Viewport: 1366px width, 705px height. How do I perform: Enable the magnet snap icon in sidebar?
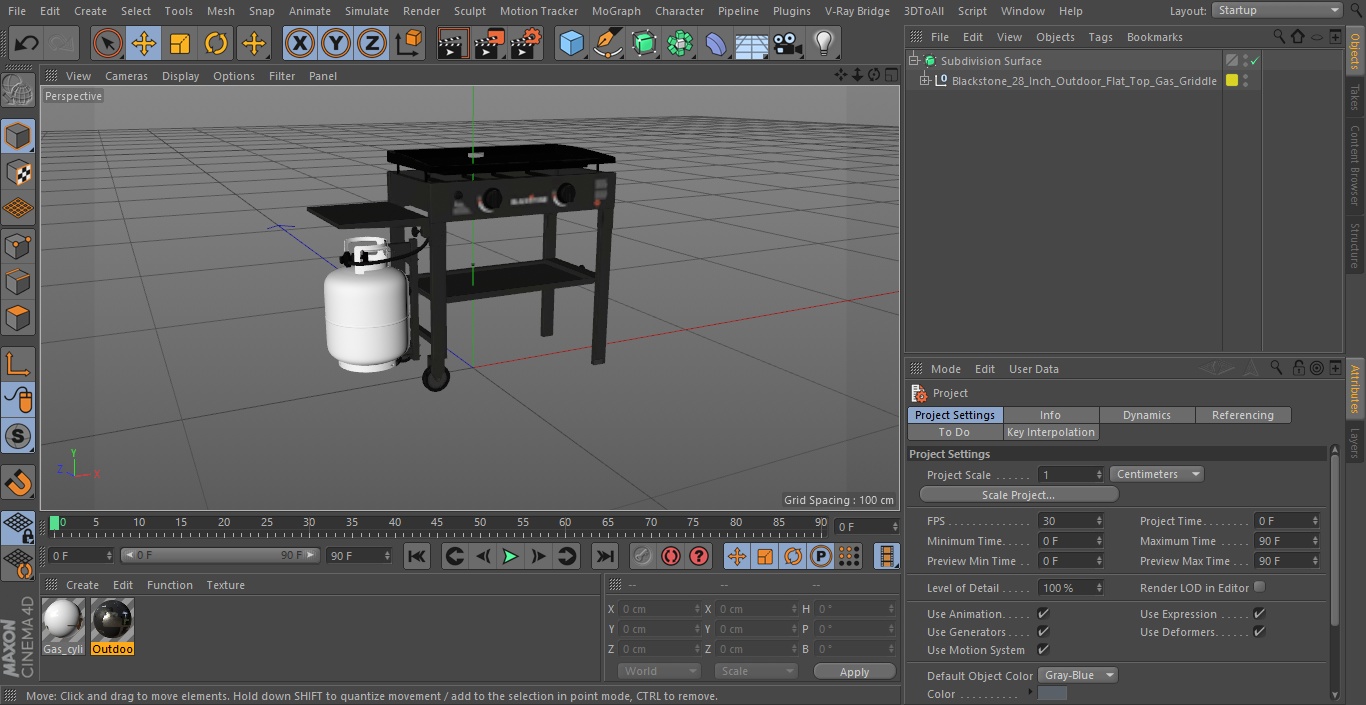point(18,484)
